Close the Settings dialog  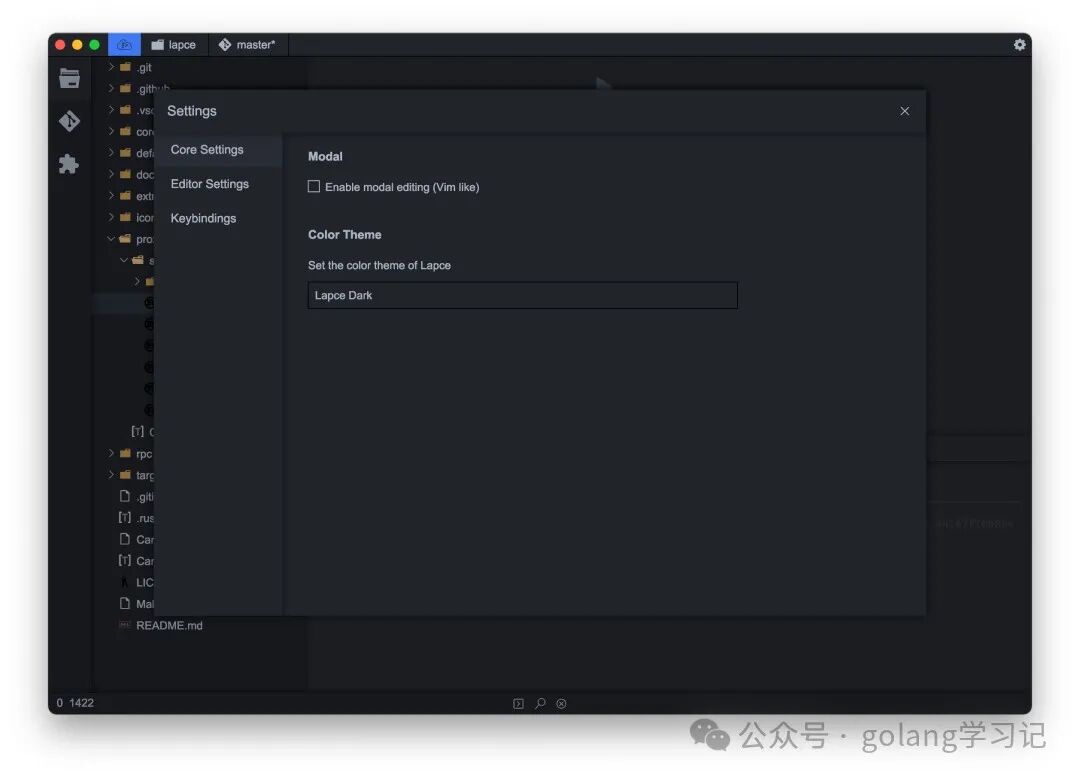click(x=904, y=111)
